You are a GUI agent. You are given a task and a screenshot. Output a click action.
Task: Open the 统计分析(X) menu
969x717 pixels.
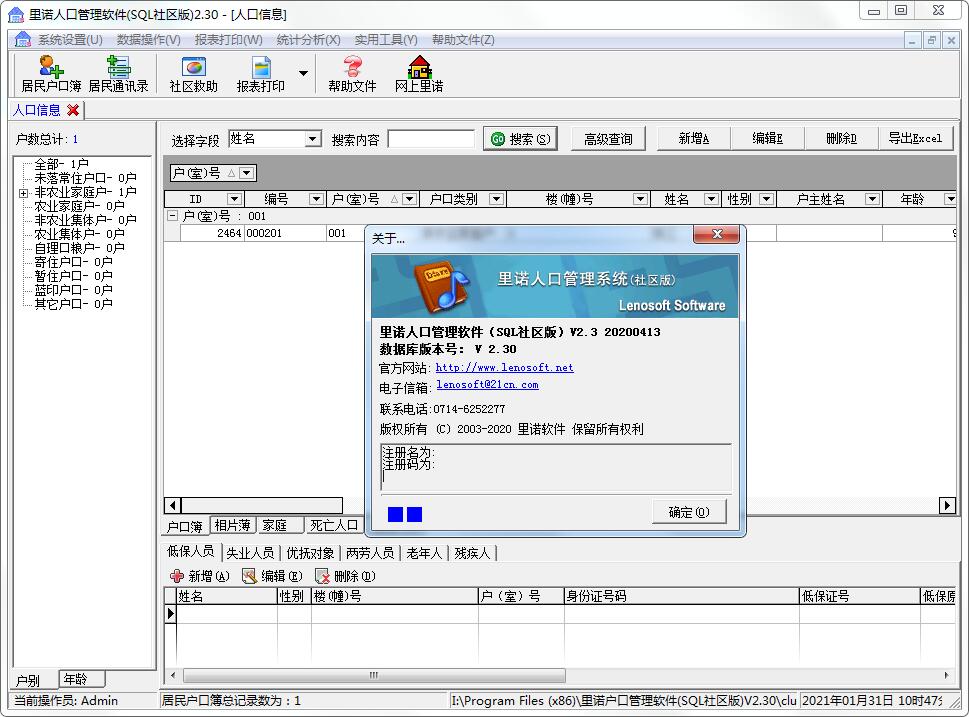coord(308,40)
